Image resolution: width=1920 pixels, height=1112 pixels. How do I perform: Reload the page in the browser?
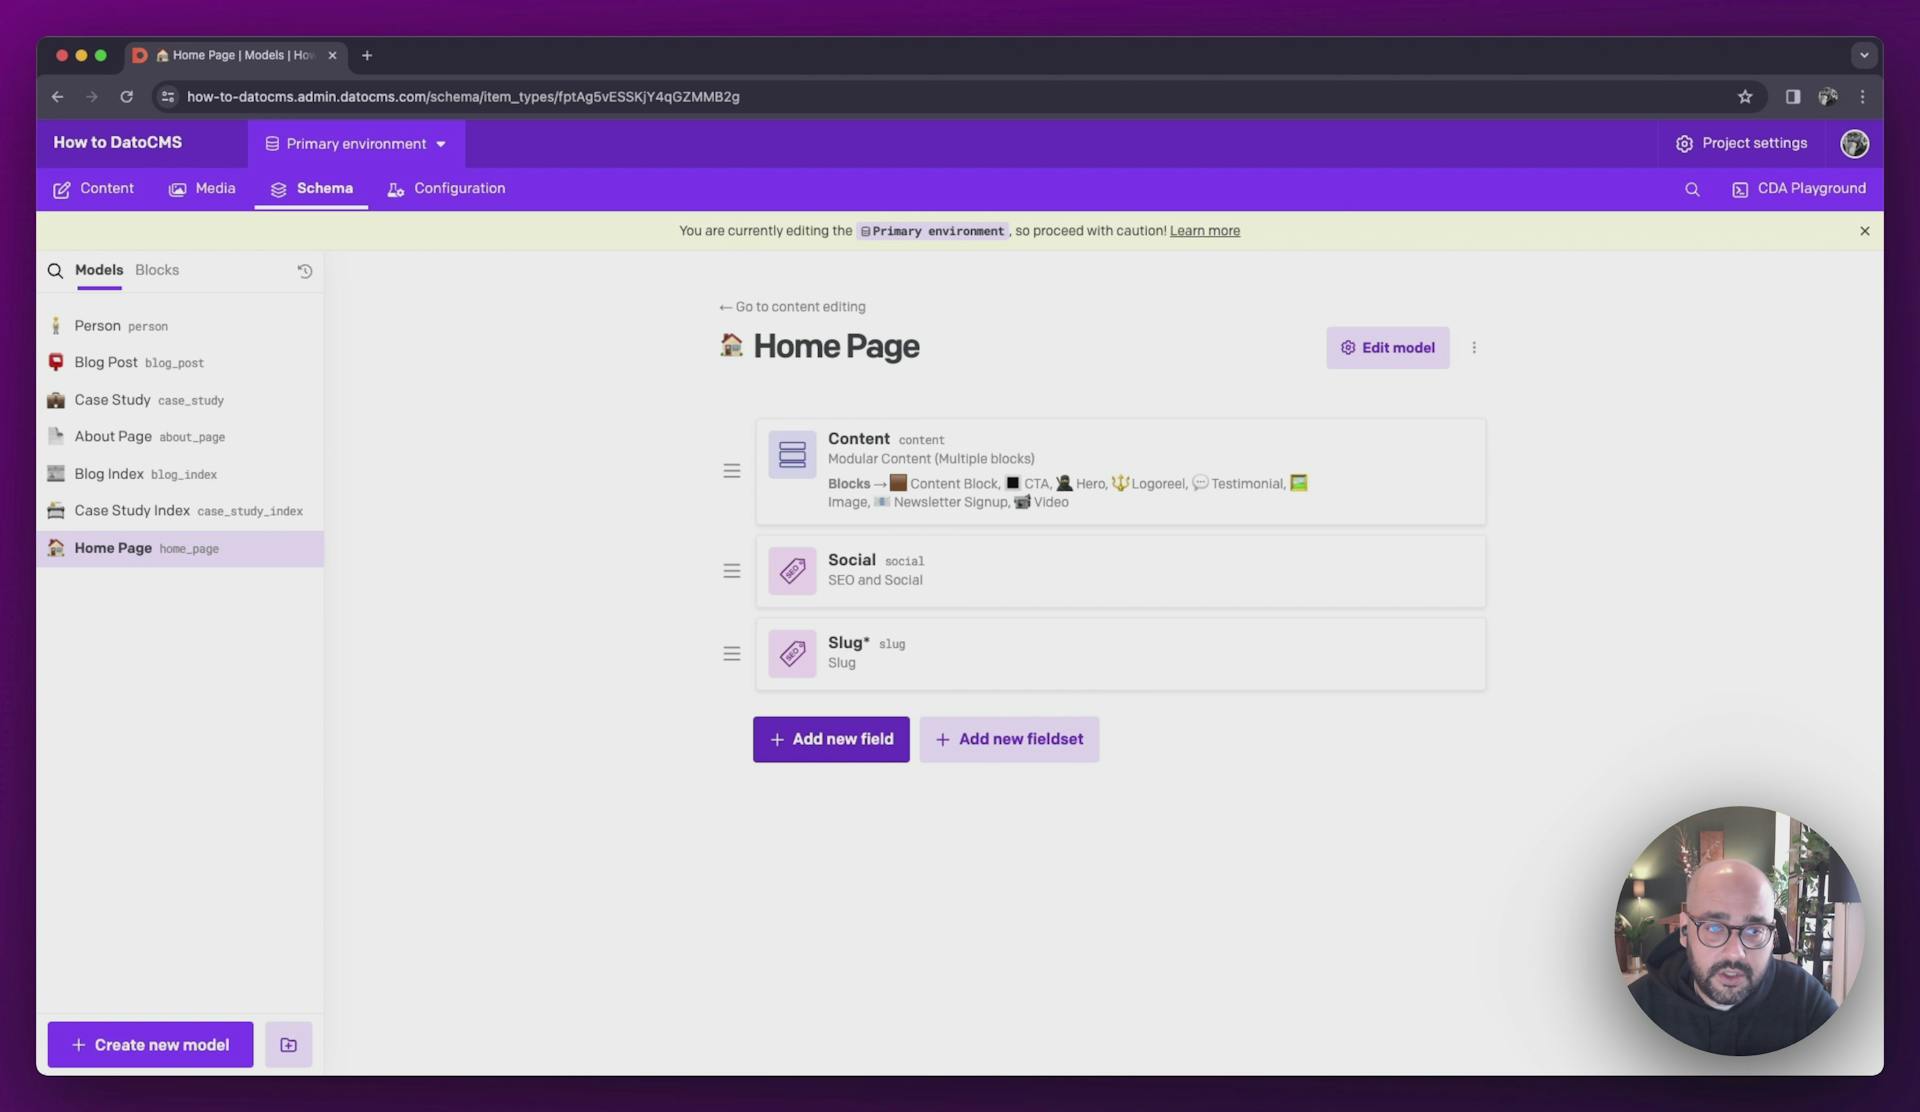point(126,97)
